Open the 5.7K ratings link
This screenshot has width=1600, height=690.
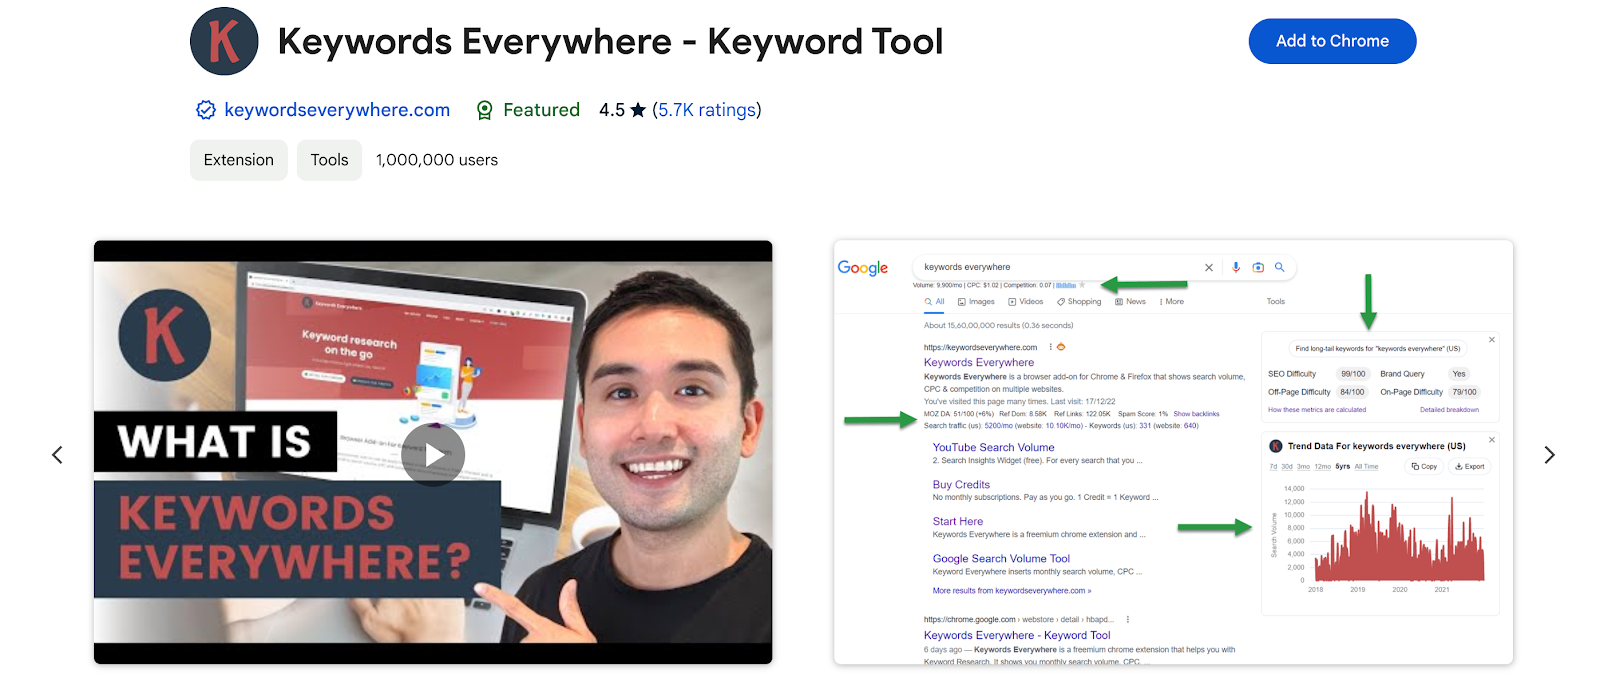pyautogui.click(x=706, y=110)
